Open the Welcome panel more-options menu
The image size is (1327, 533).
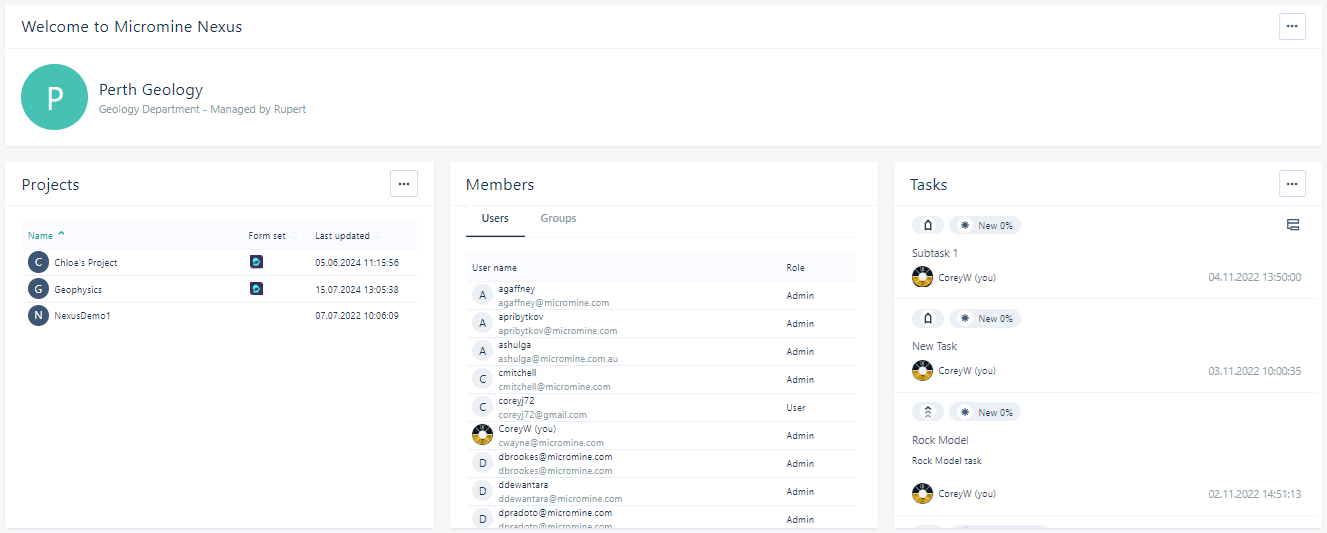1292,26
